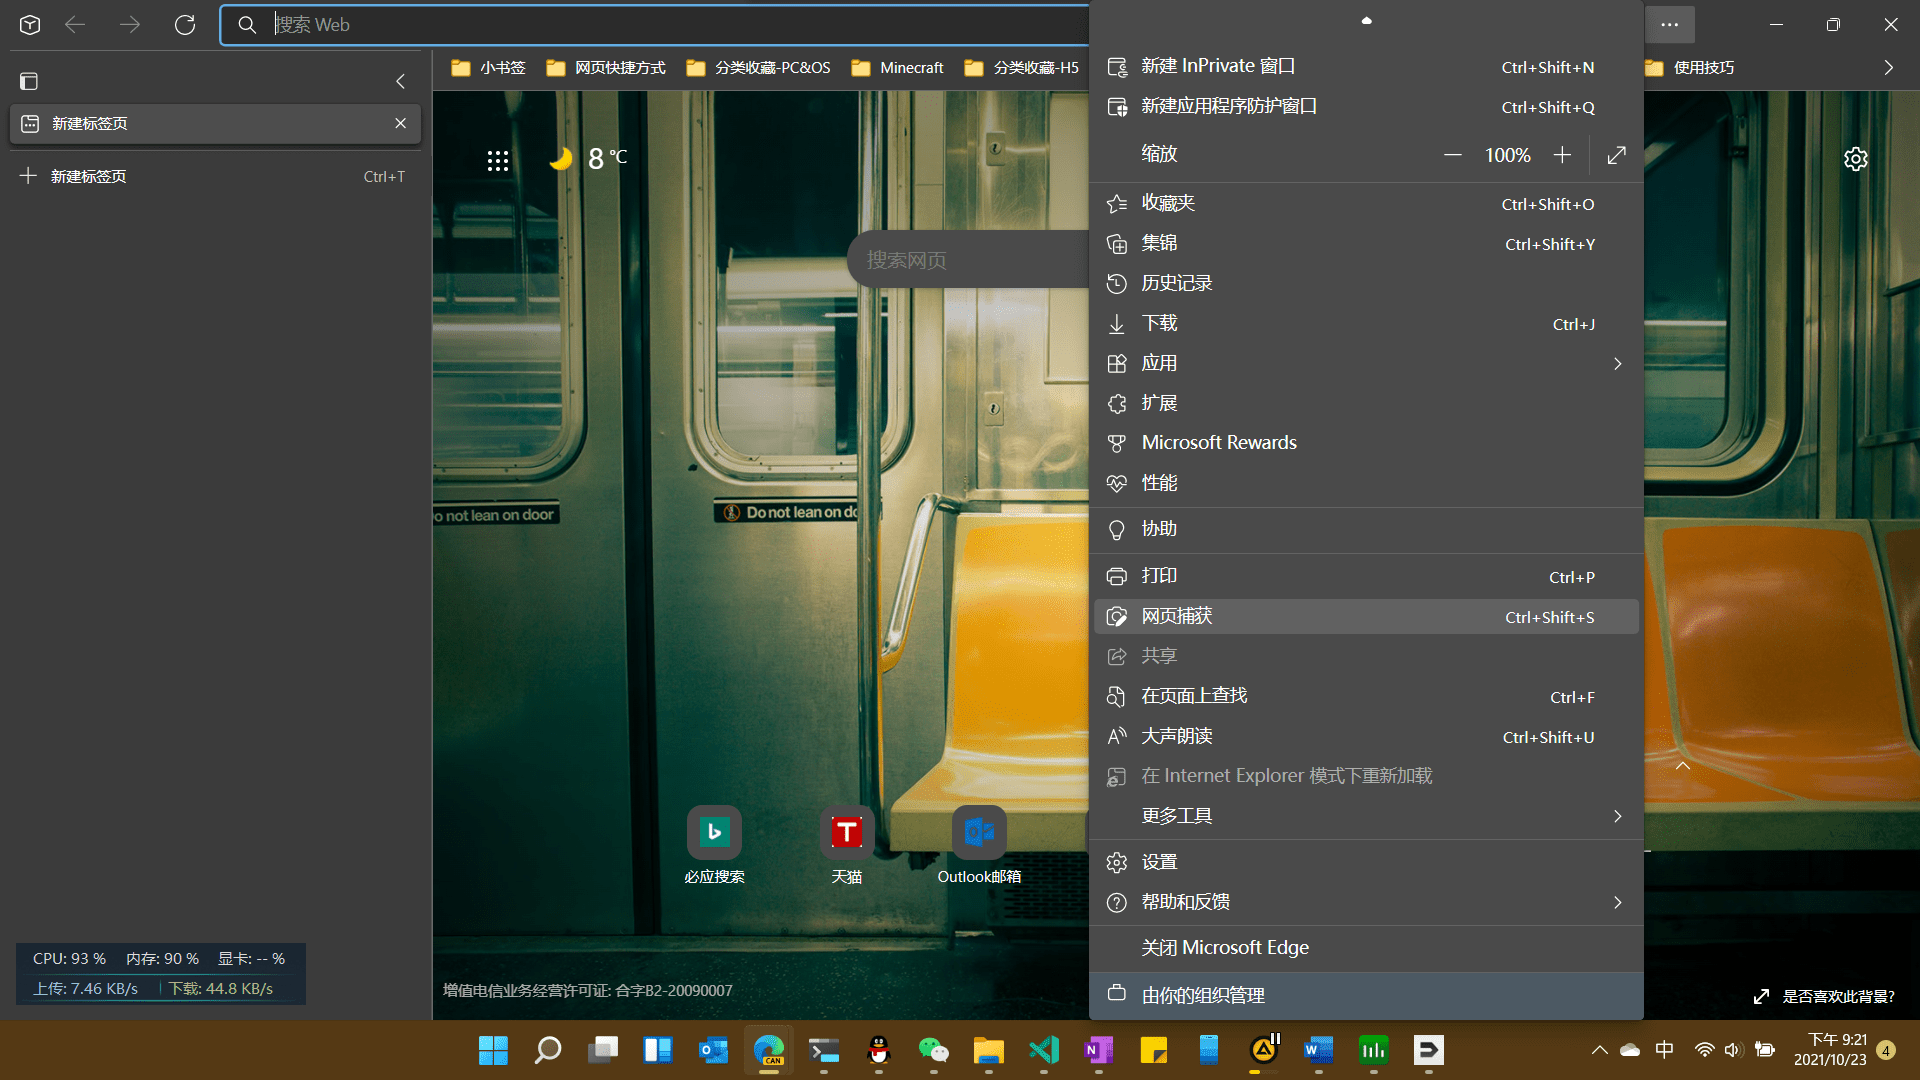
Task: Launch QQ from the taskbar
Action: 878,1050
